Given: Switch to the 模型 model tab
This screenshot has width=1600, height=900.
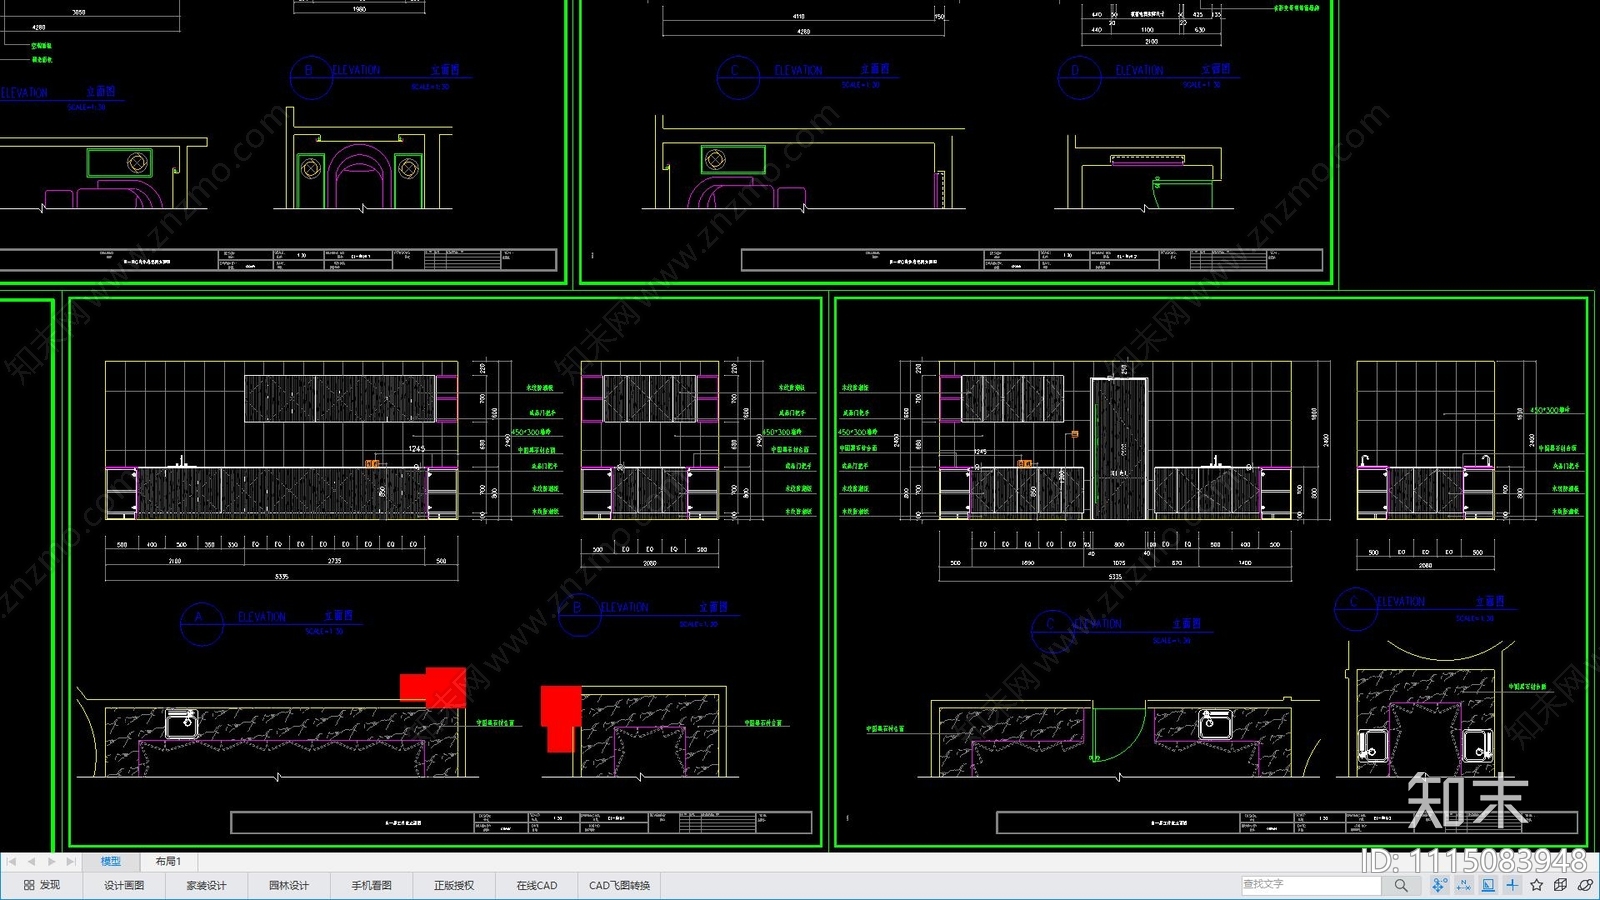Looking at the screenshot, I should click(111, 861).
